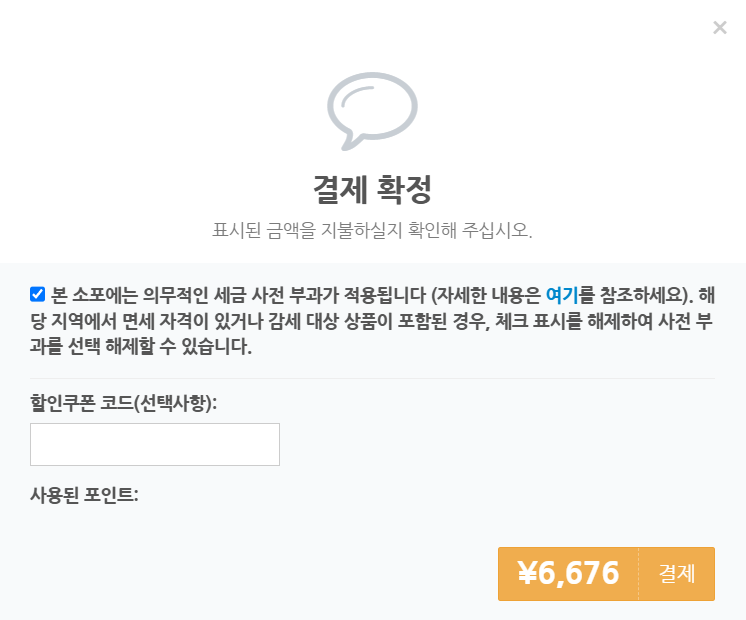Open the 여기 details link
Viewport: 746px width, 620px height.
pyautogui.click(x=561, y=295)
